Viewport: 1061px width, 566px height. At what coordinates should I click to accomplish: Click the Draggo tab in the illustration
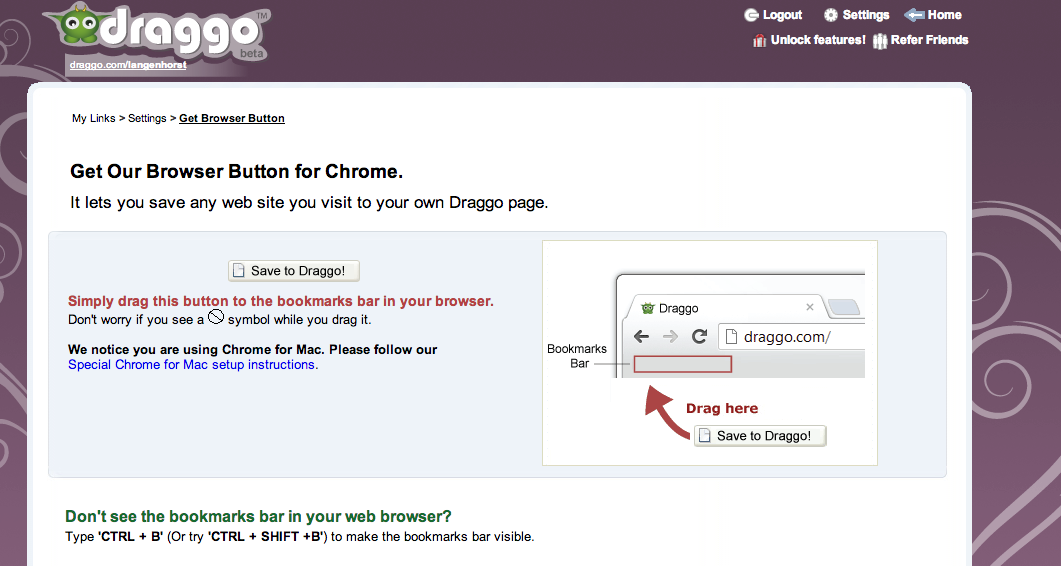[727, 308]
